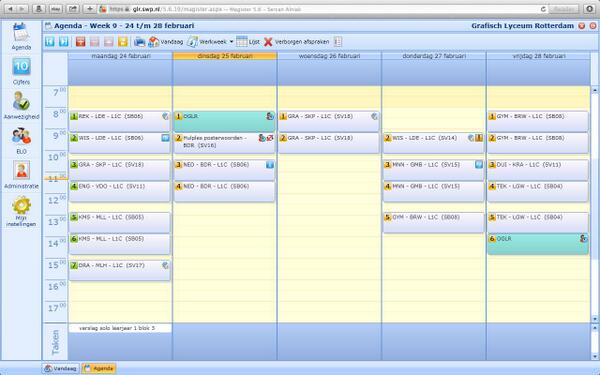Image resolution: width=600 pixels, height=375 pixels.
Task: Select maandag 24 februari header
Action: point(121,56)
